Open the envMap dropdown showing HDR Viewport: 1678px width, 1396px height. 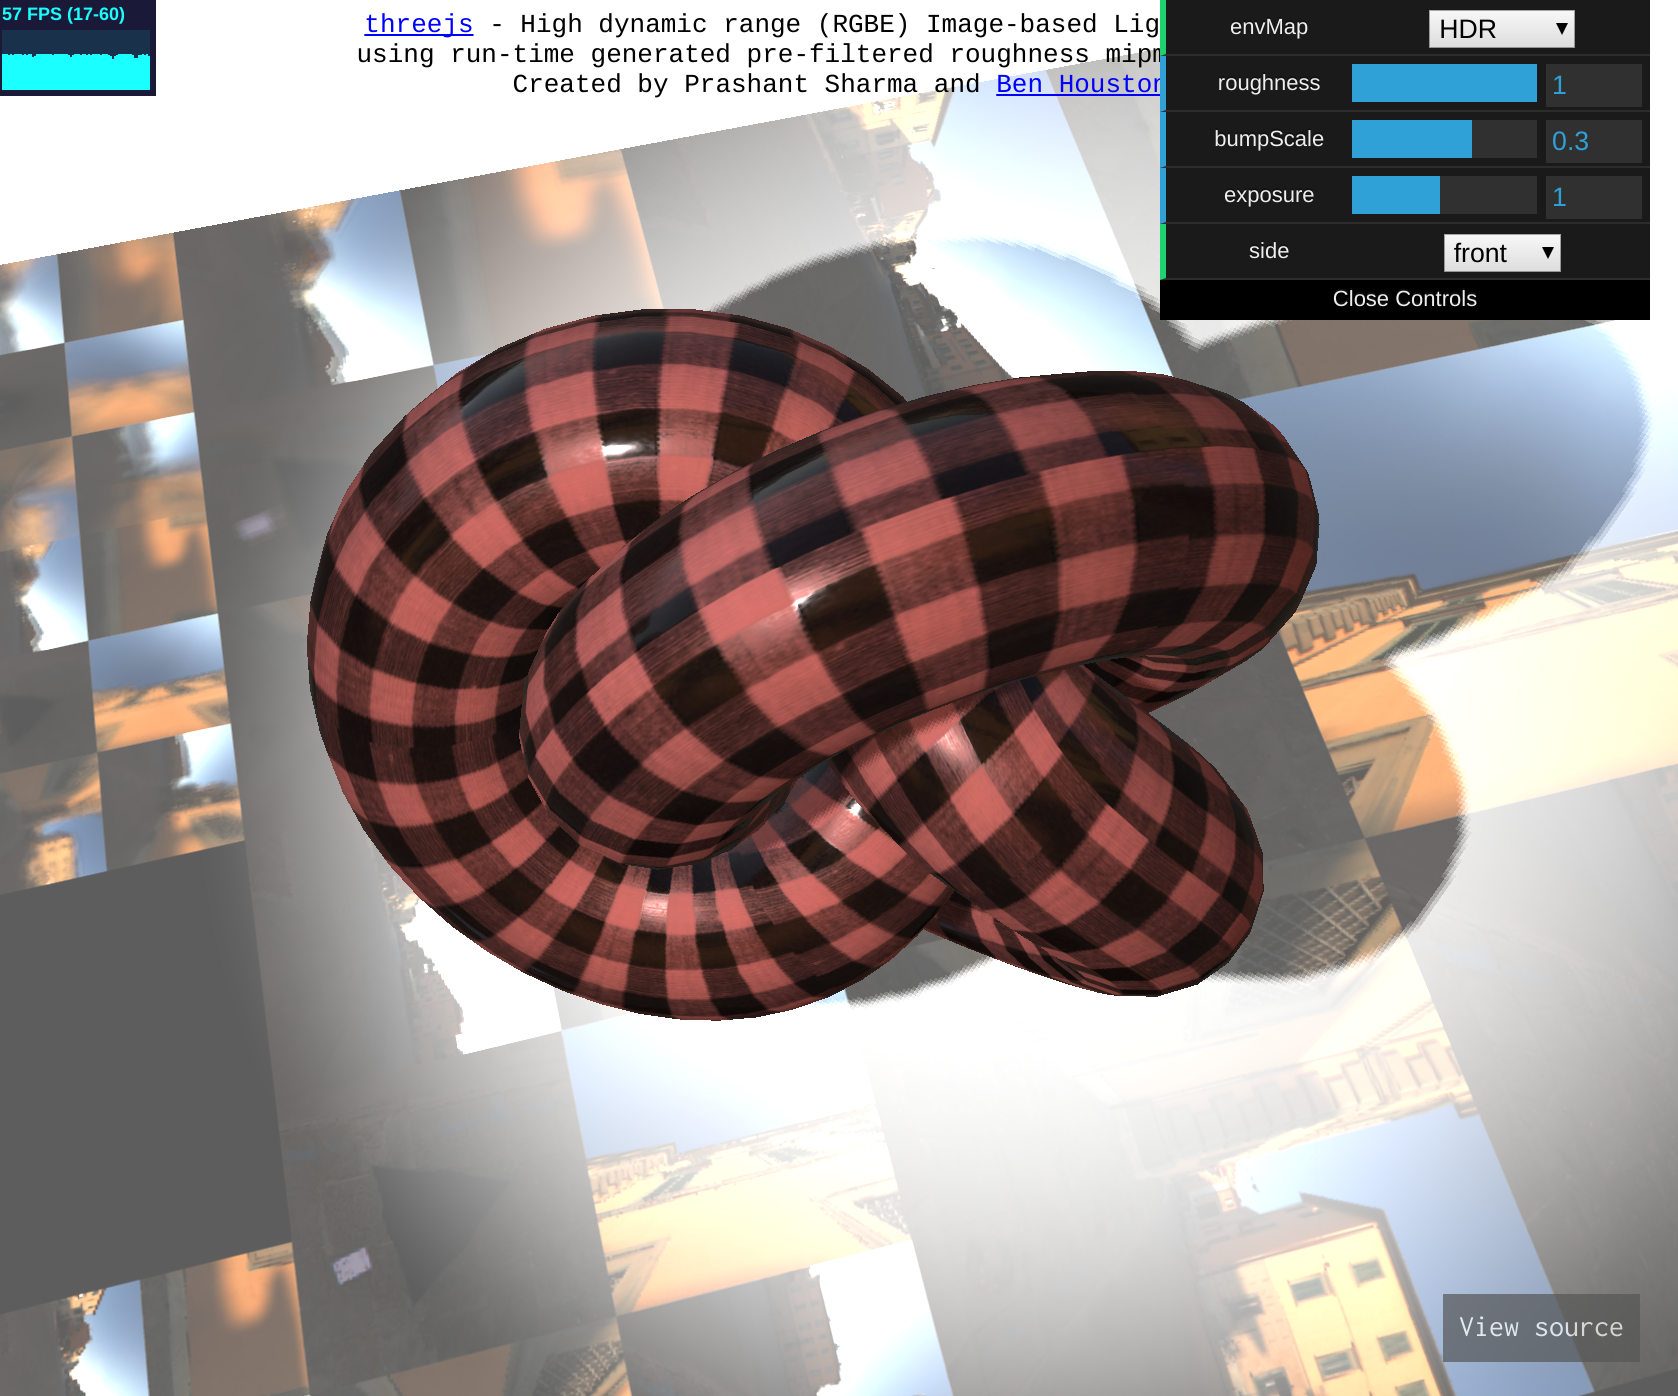[1500, 29]
